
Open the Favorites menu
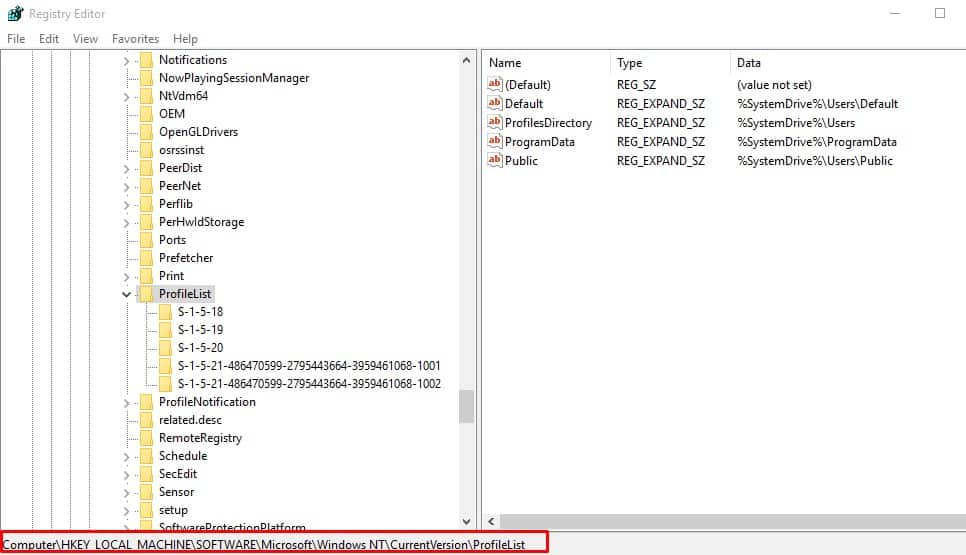click(x=135, y=39)
